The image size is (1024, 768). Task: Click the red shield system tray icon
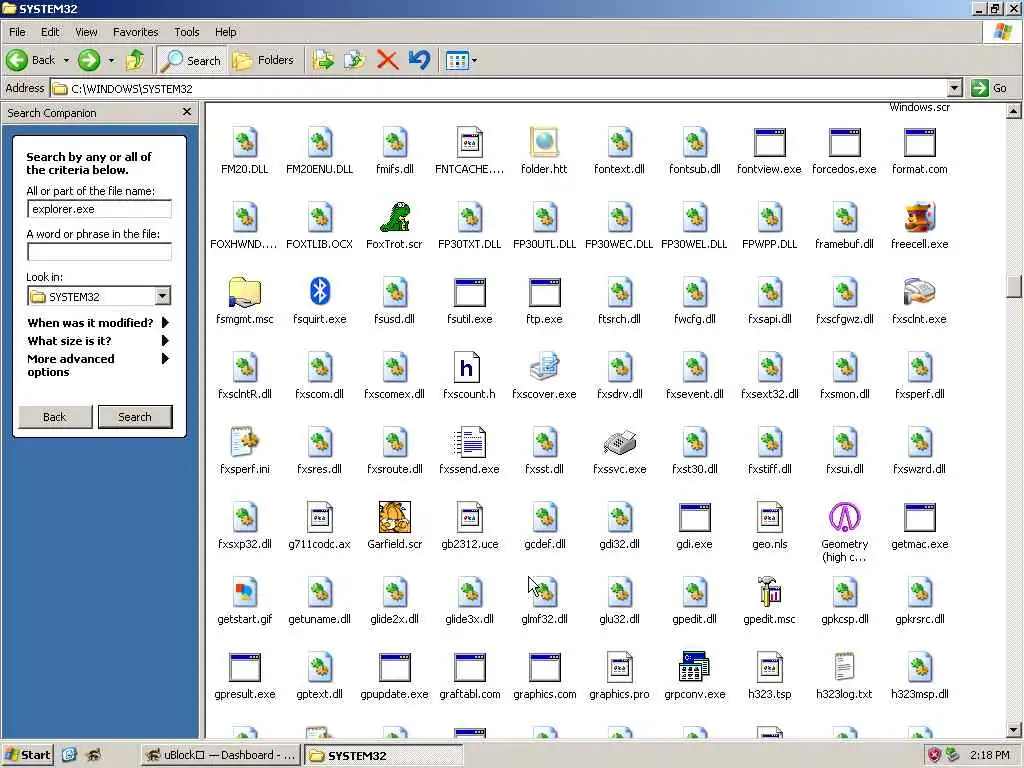tap(934, 755)
